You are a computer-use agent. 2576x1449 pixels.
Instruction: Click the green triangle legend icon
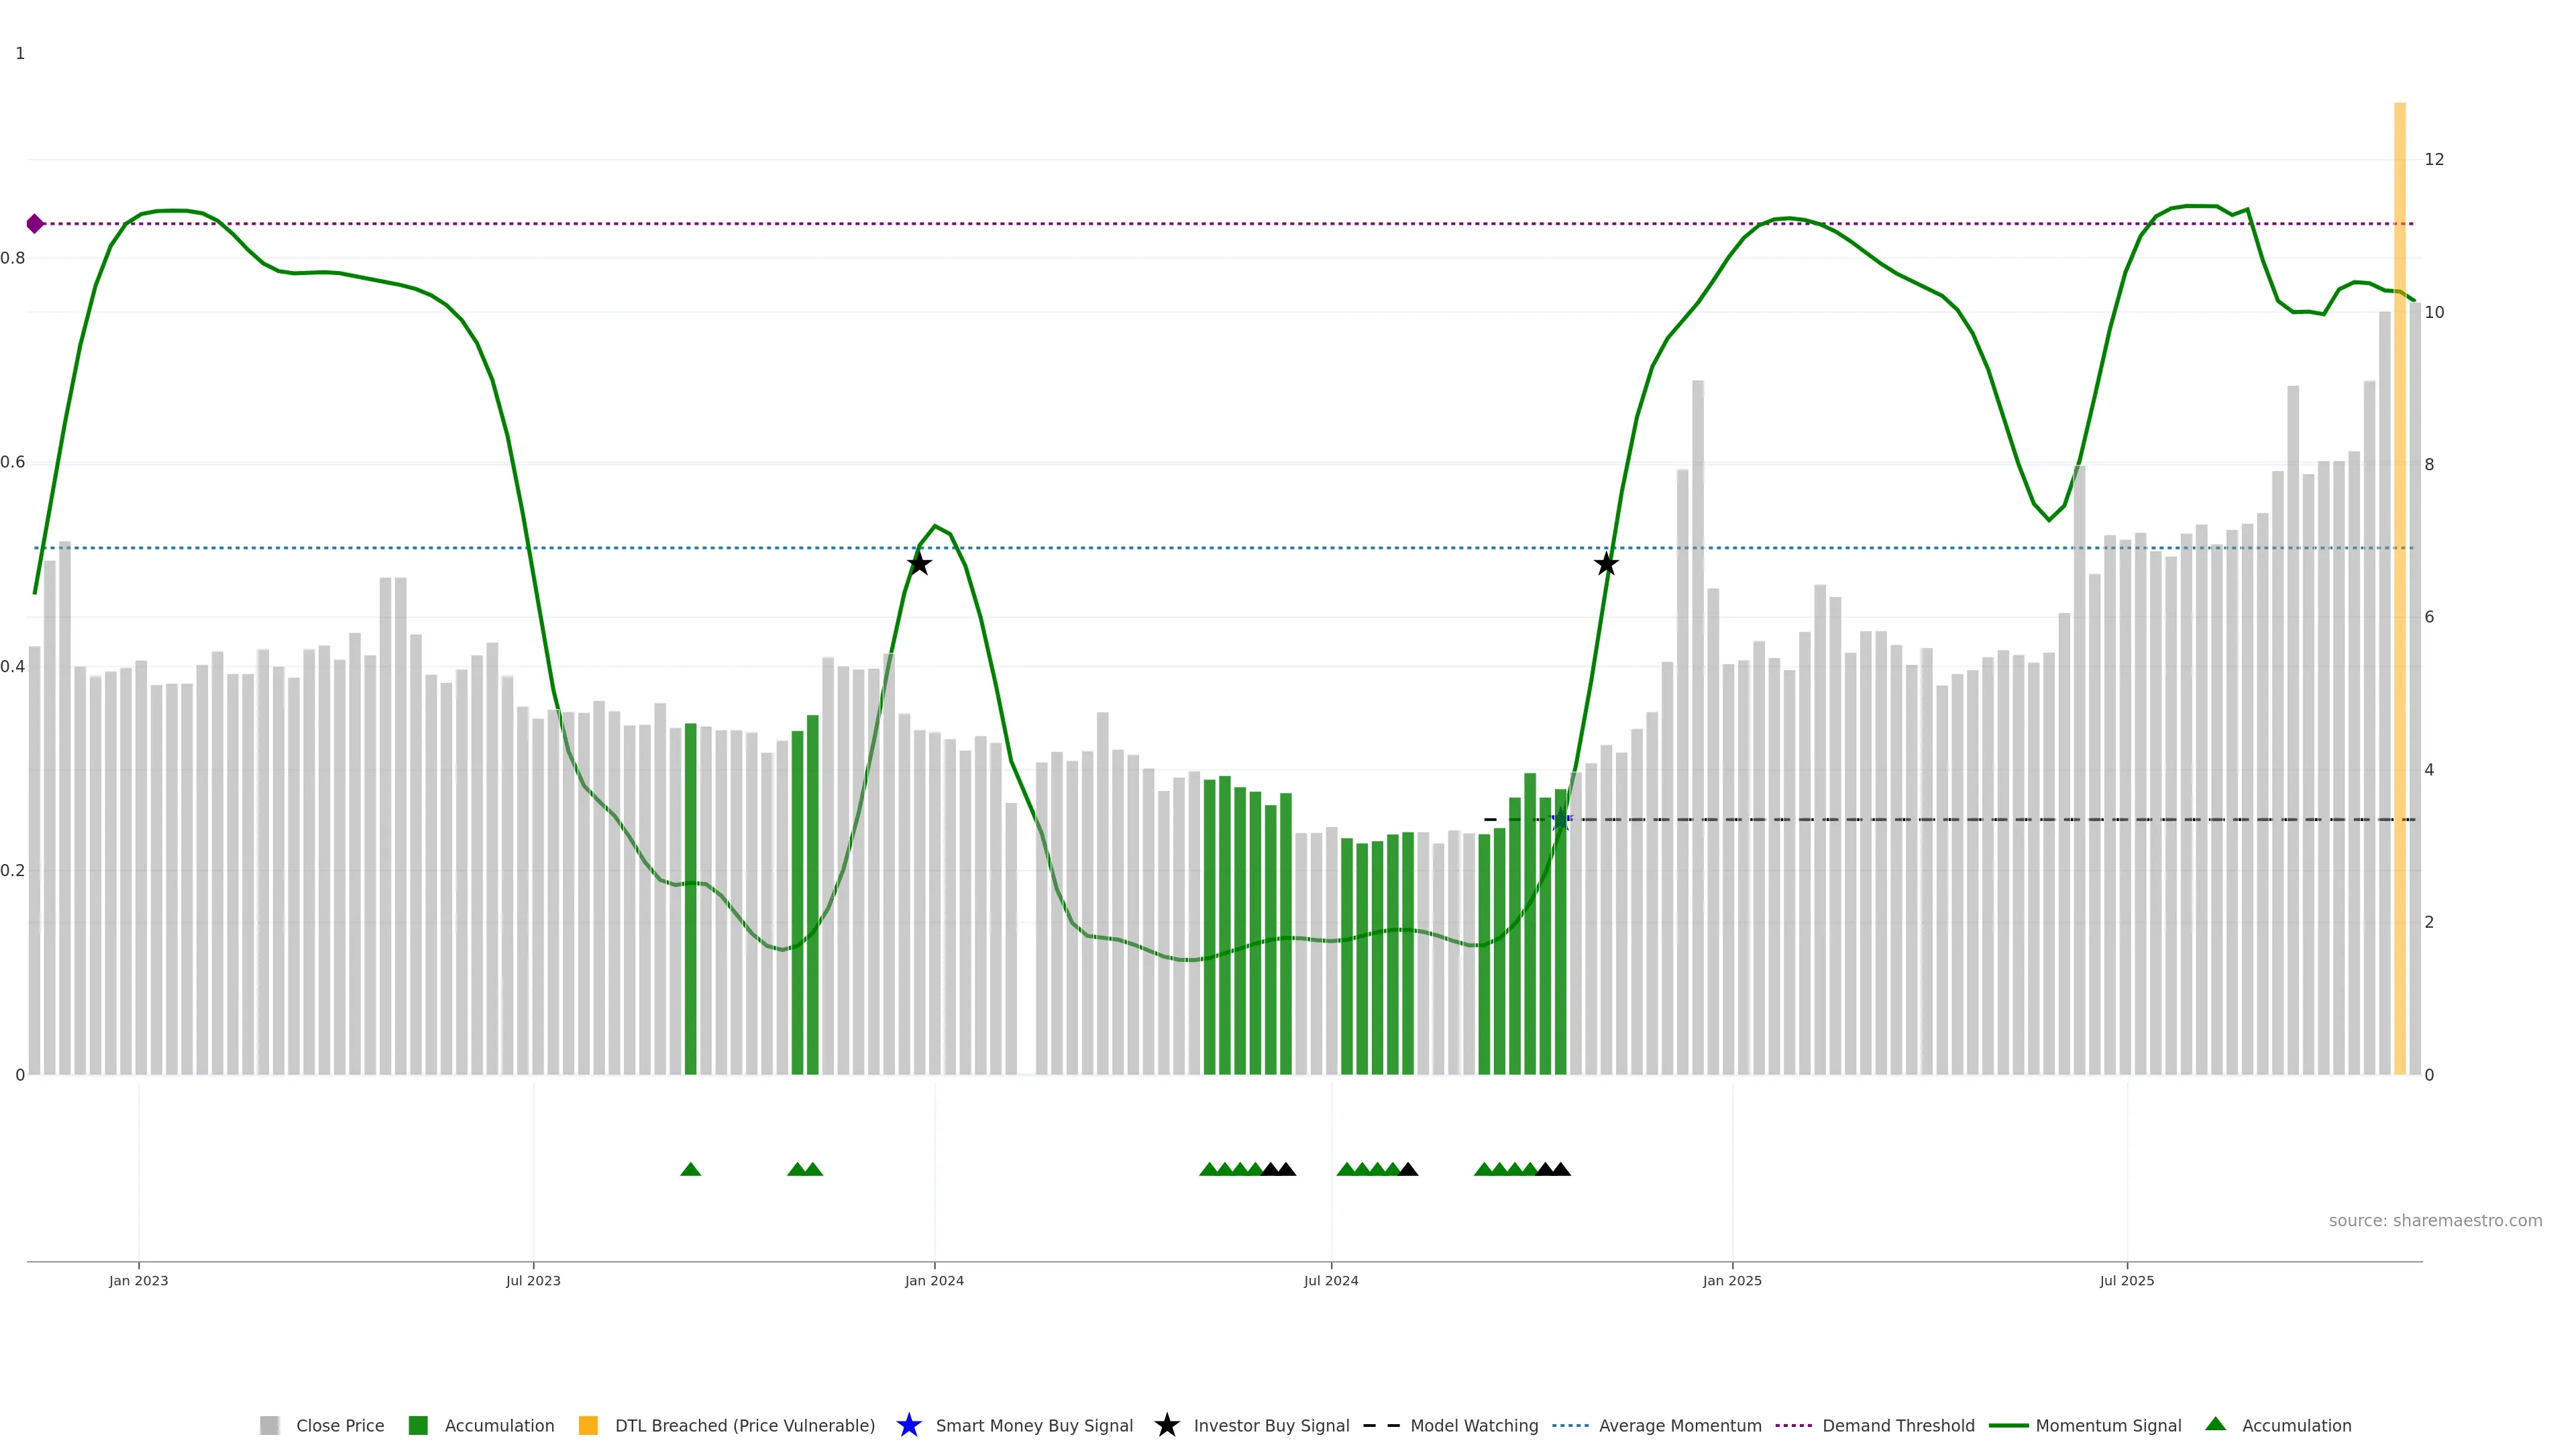[x=2215, y=1424]
